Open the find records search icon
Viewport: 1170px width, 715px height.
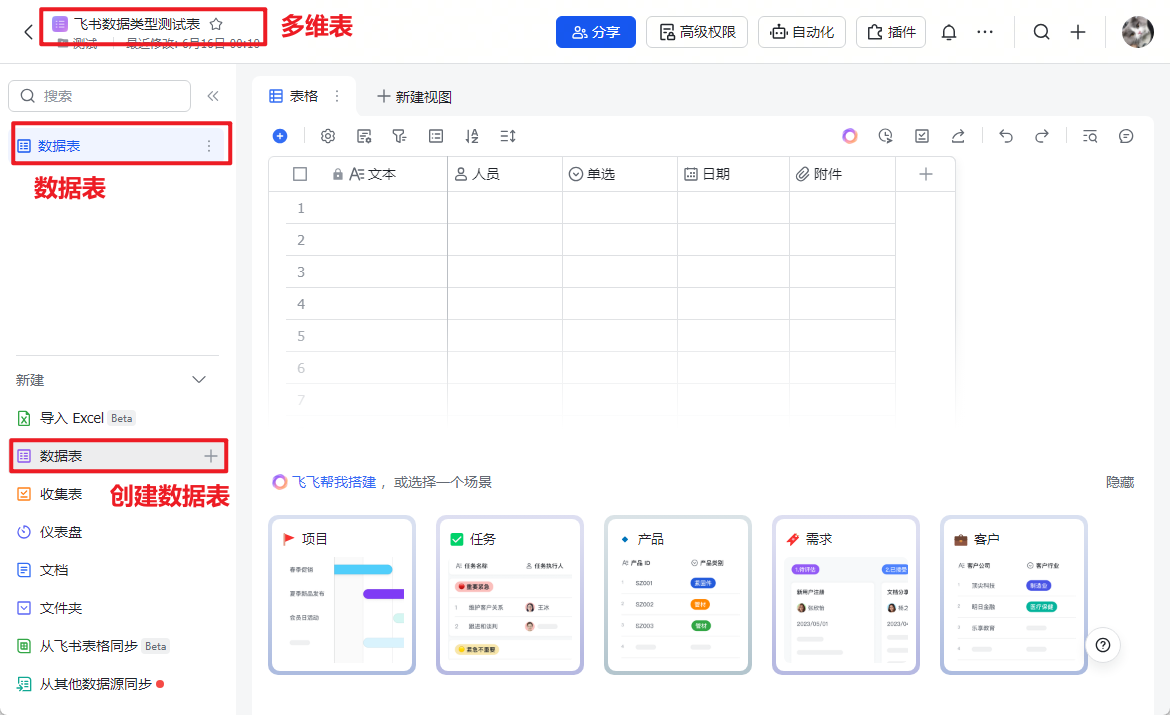click(x=1089, y=136)
